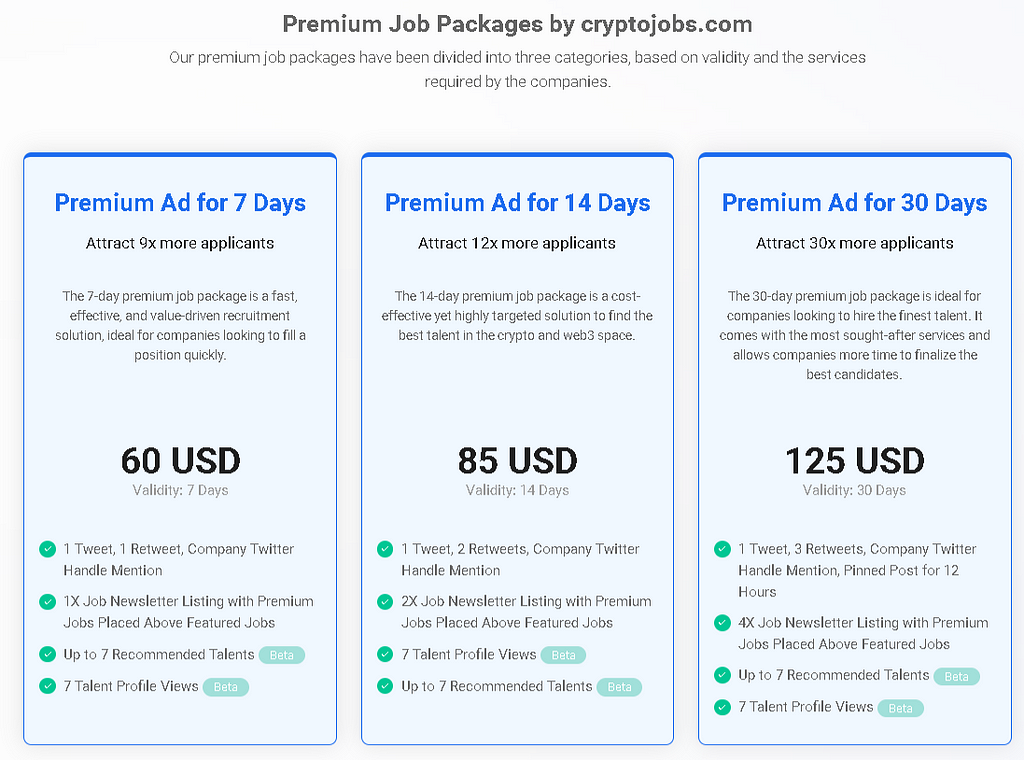Image resolution: width=1024 pixels, height=760 pixels.
Task: Click checkmark icon beside 1 Tweet, 1 Retweet
Action: click(48, 549)
